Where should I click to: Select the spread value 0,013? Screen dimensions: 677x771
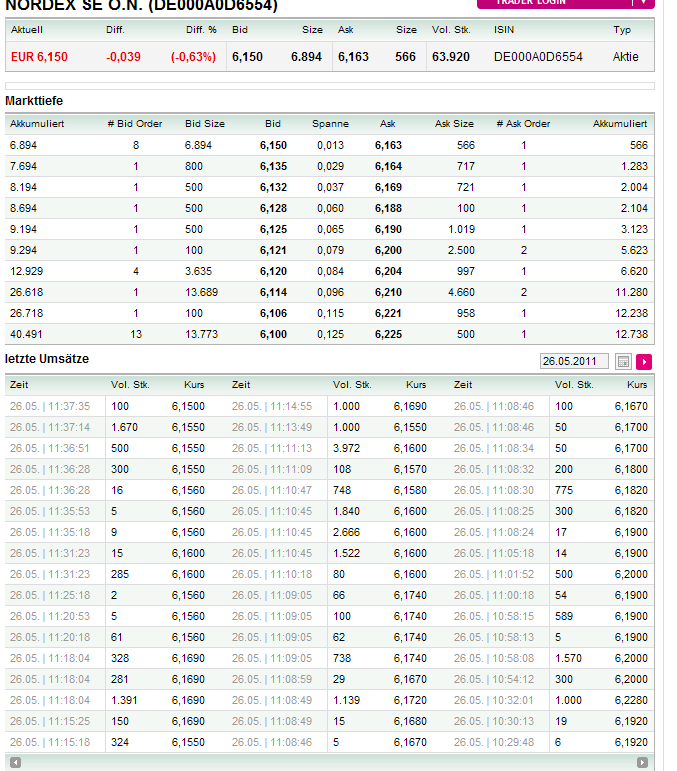coord(330,146)
